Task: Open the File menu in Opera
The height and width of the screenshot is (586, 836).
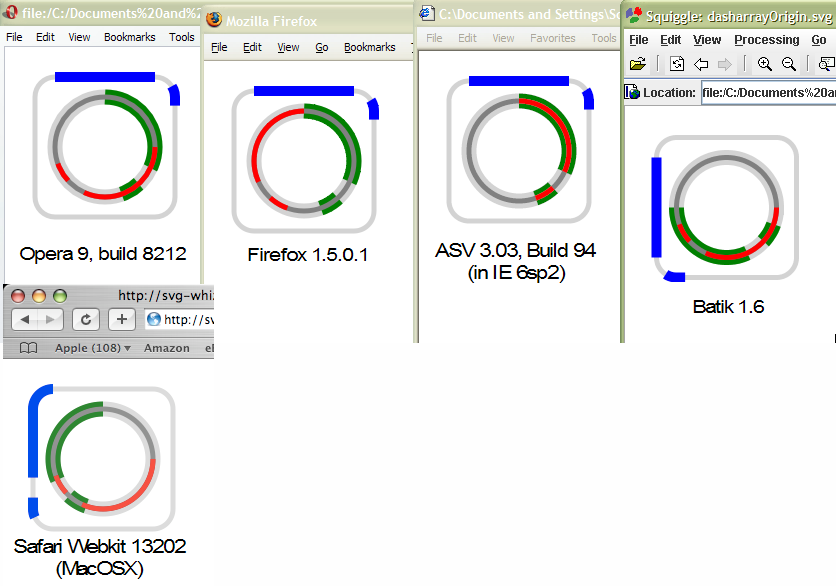Action: (x=14, y=37)
